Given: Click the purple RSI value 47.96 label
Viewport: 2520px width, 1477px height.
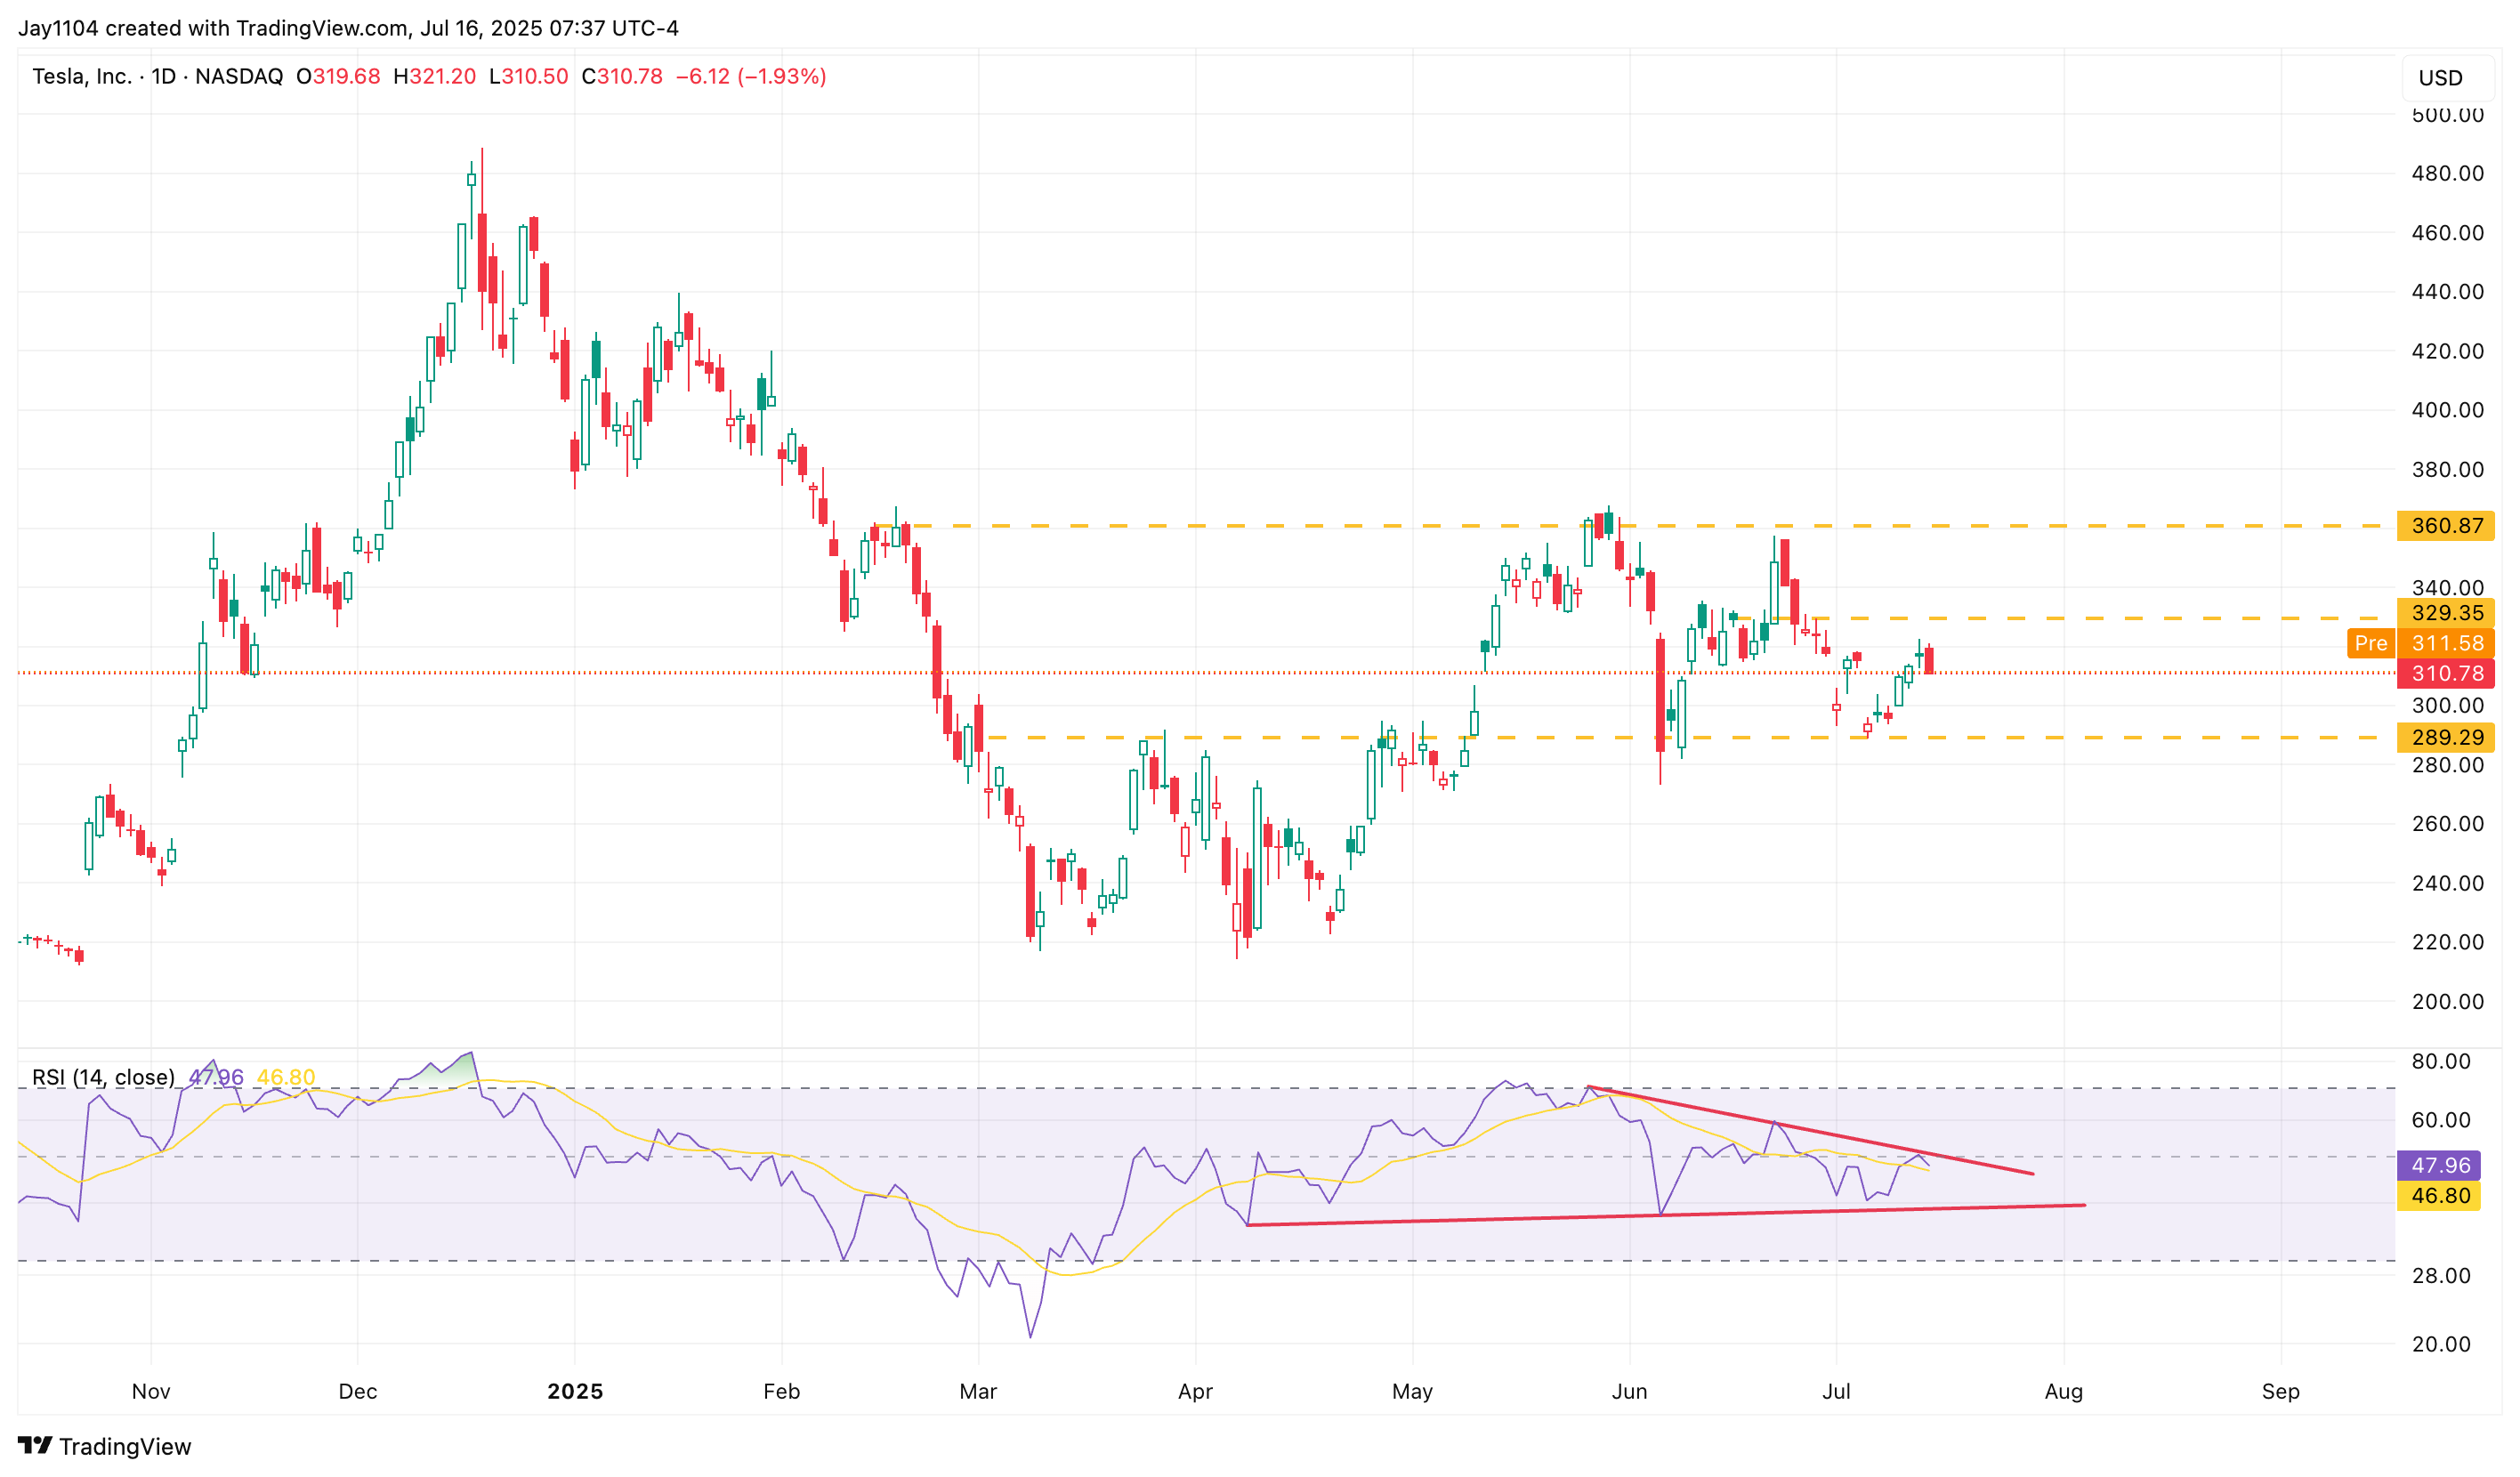Looking at the screenshot, I should [2438, 1165].
